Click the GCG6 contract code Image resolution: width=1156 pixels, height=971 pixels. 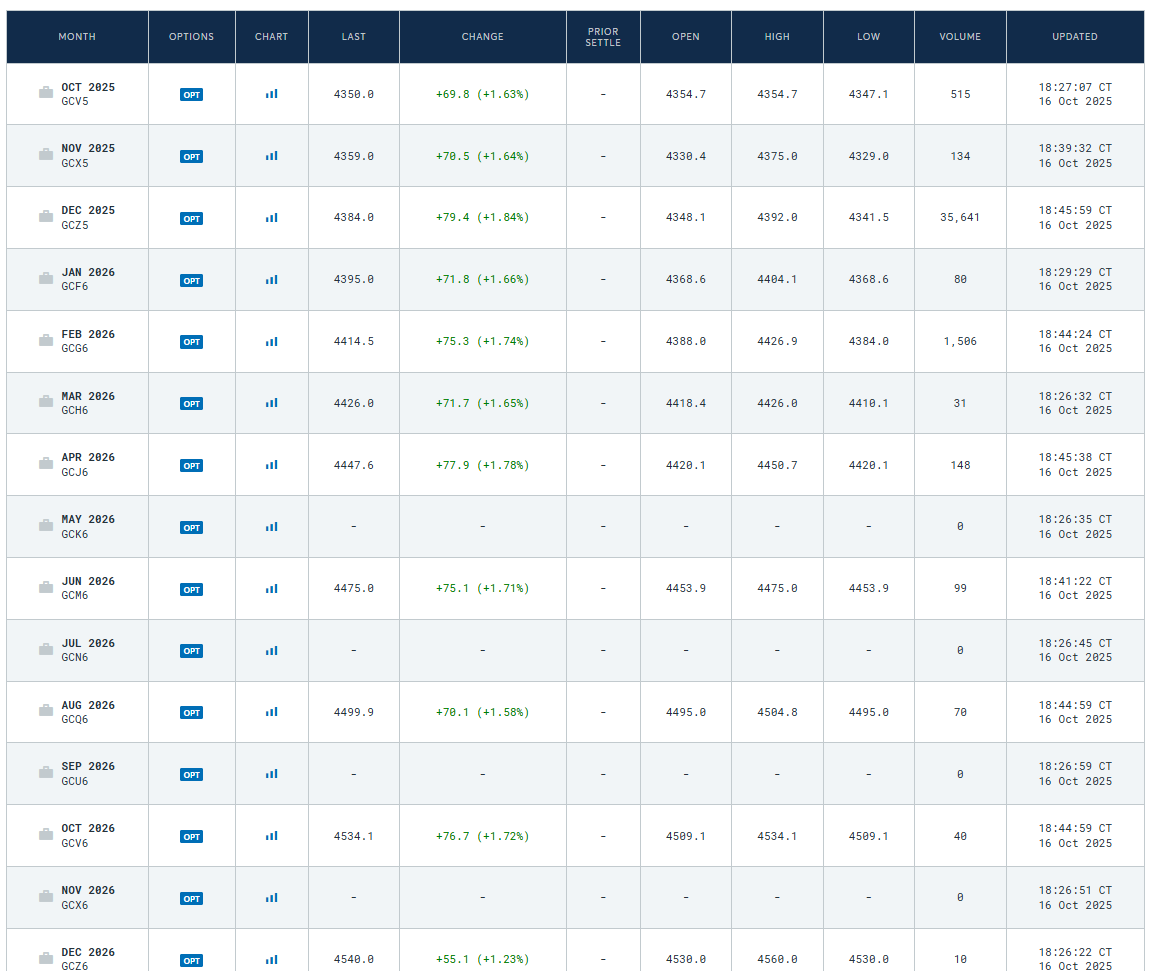click(74, 349)
